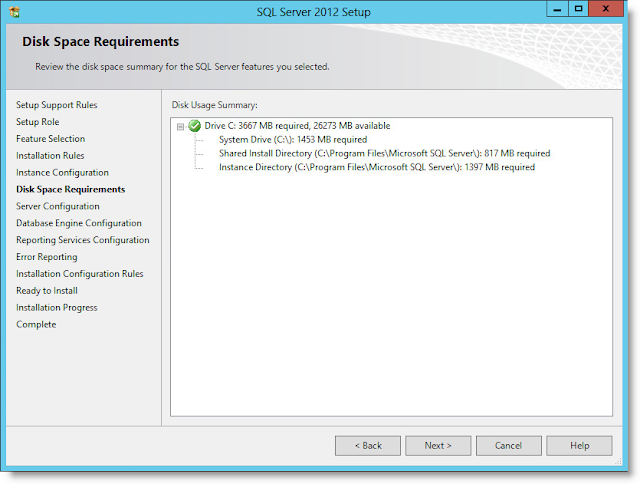Go back with the Back button
The image size is (640, 484).
pos(368,446)
